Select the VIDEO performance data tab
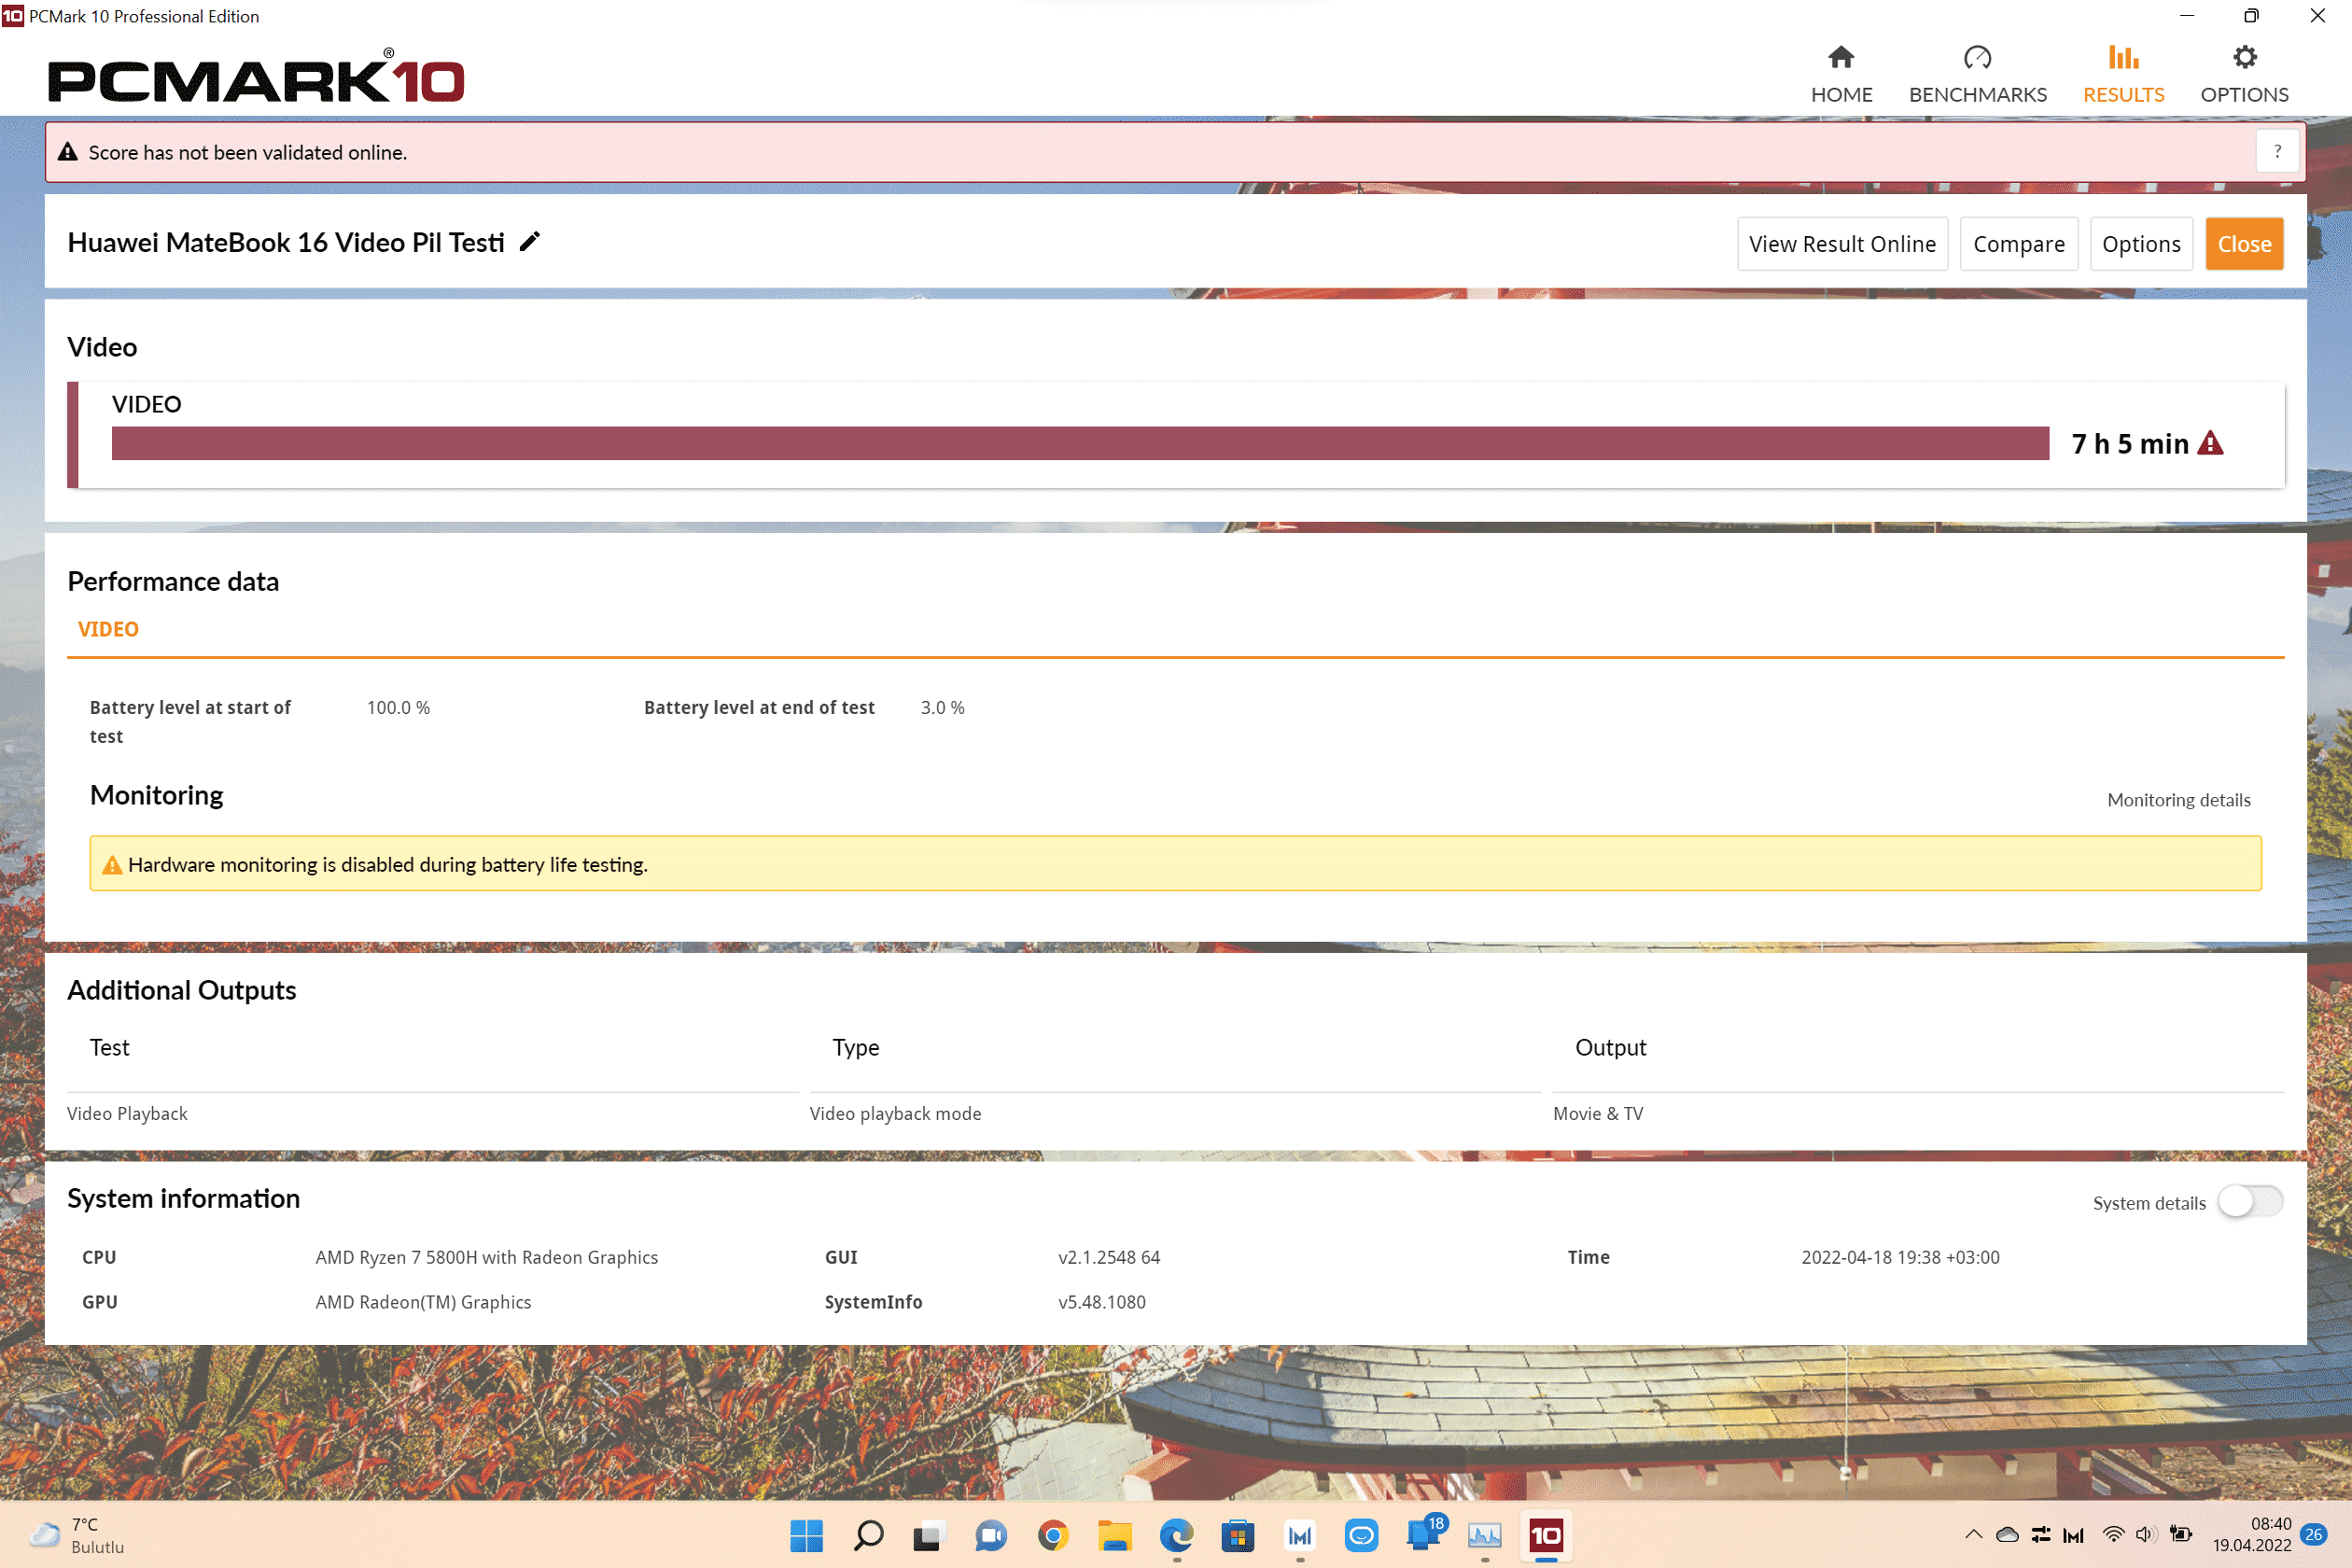The width and height of the screenshot is (2352, 1568). [108, 629]
